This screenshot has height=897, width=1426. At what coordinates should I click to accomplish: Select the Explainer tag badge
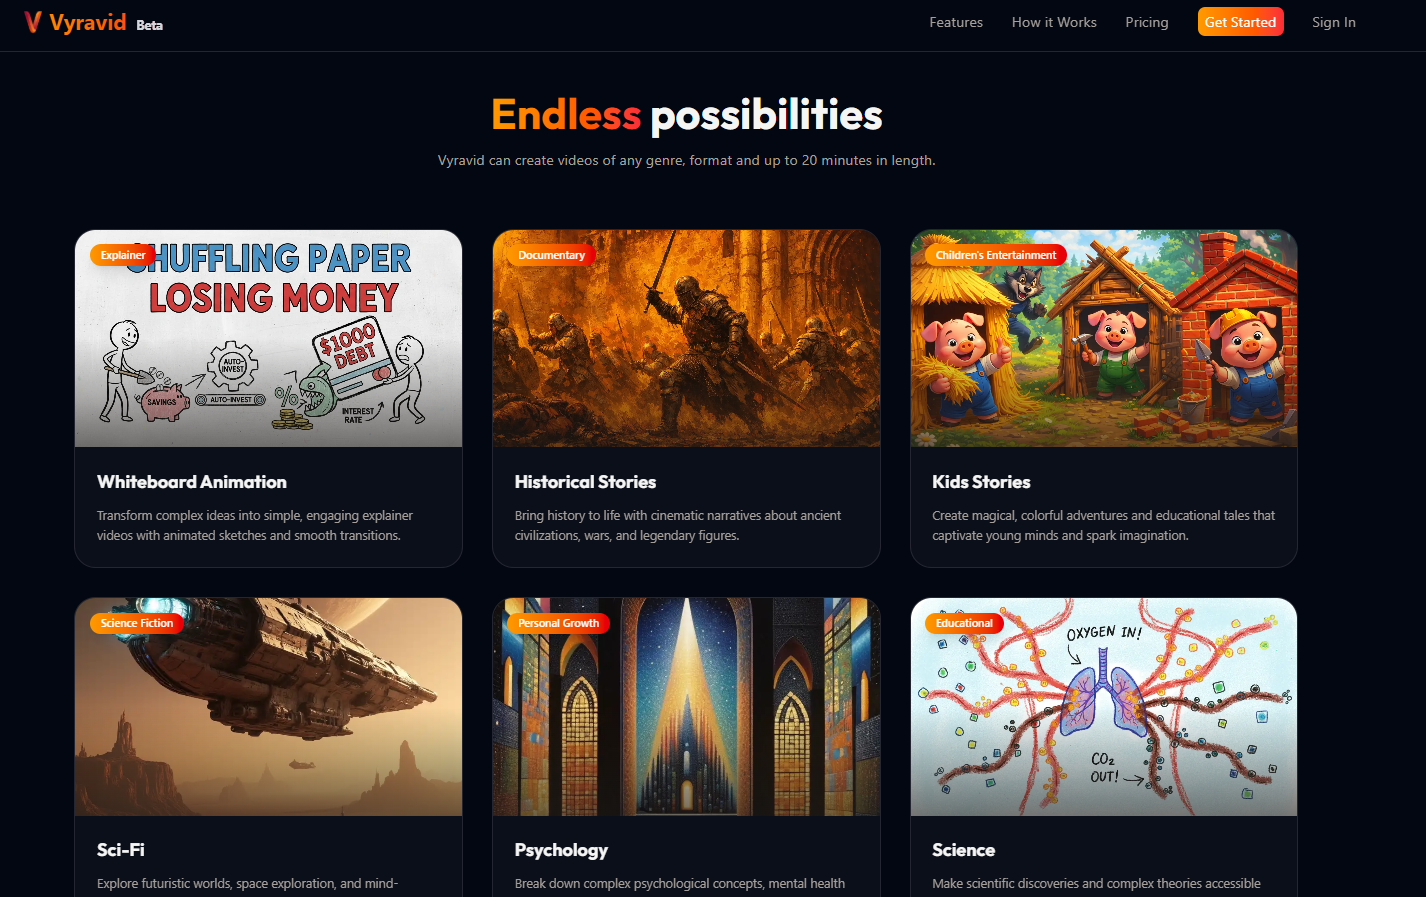click(123, 255)
